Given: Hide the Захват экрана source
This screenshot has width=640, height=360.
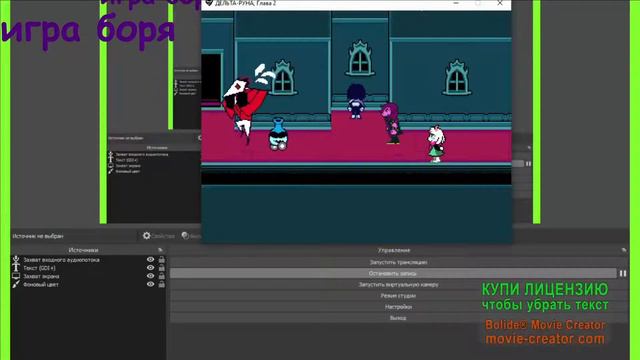Looking at the screenshot, I should tap(150, 276).
